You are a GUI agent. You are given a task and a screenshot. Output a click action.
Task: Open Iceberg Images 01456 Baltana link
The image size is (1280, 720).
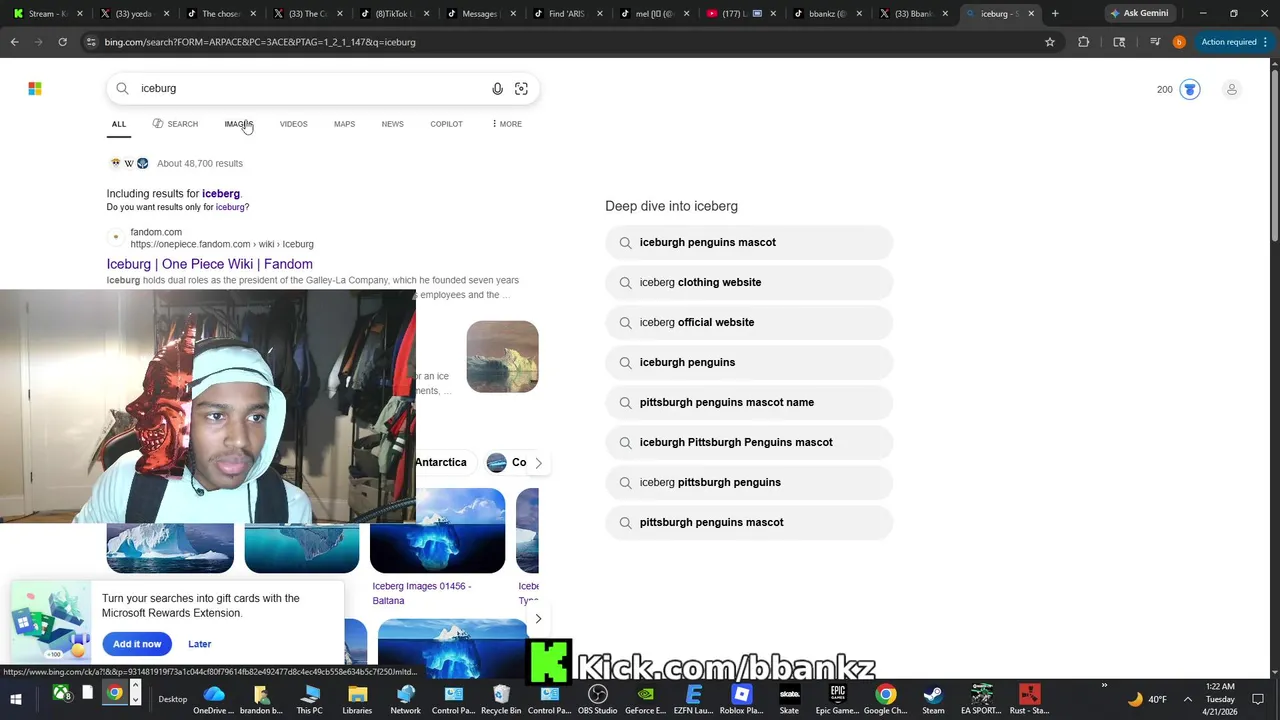click(x=422, y=593)
